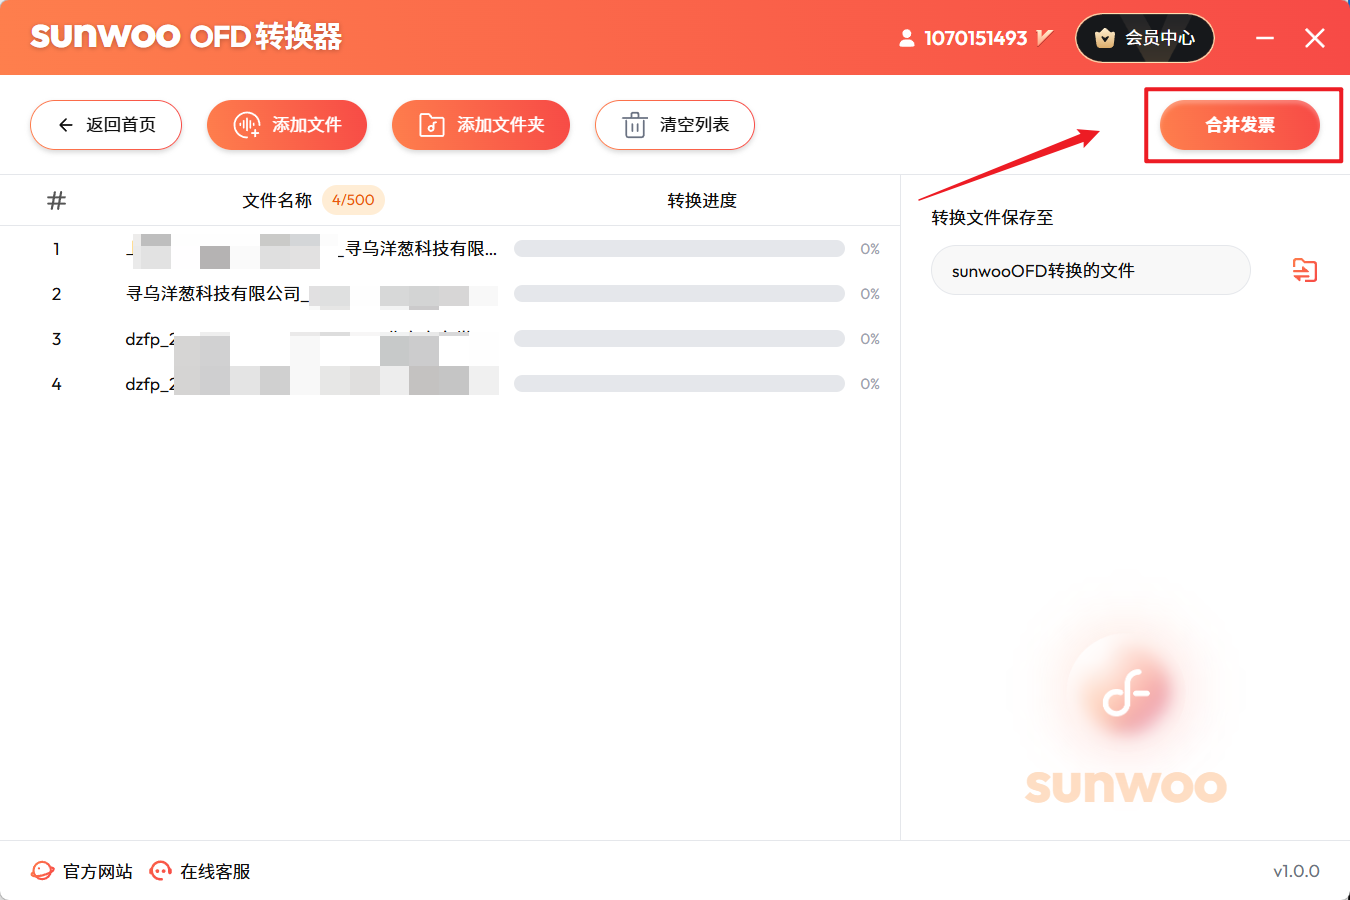Click the 转换文件保存至 label
The width and height of the screenshot is (1350, 900).
point(992,218)
